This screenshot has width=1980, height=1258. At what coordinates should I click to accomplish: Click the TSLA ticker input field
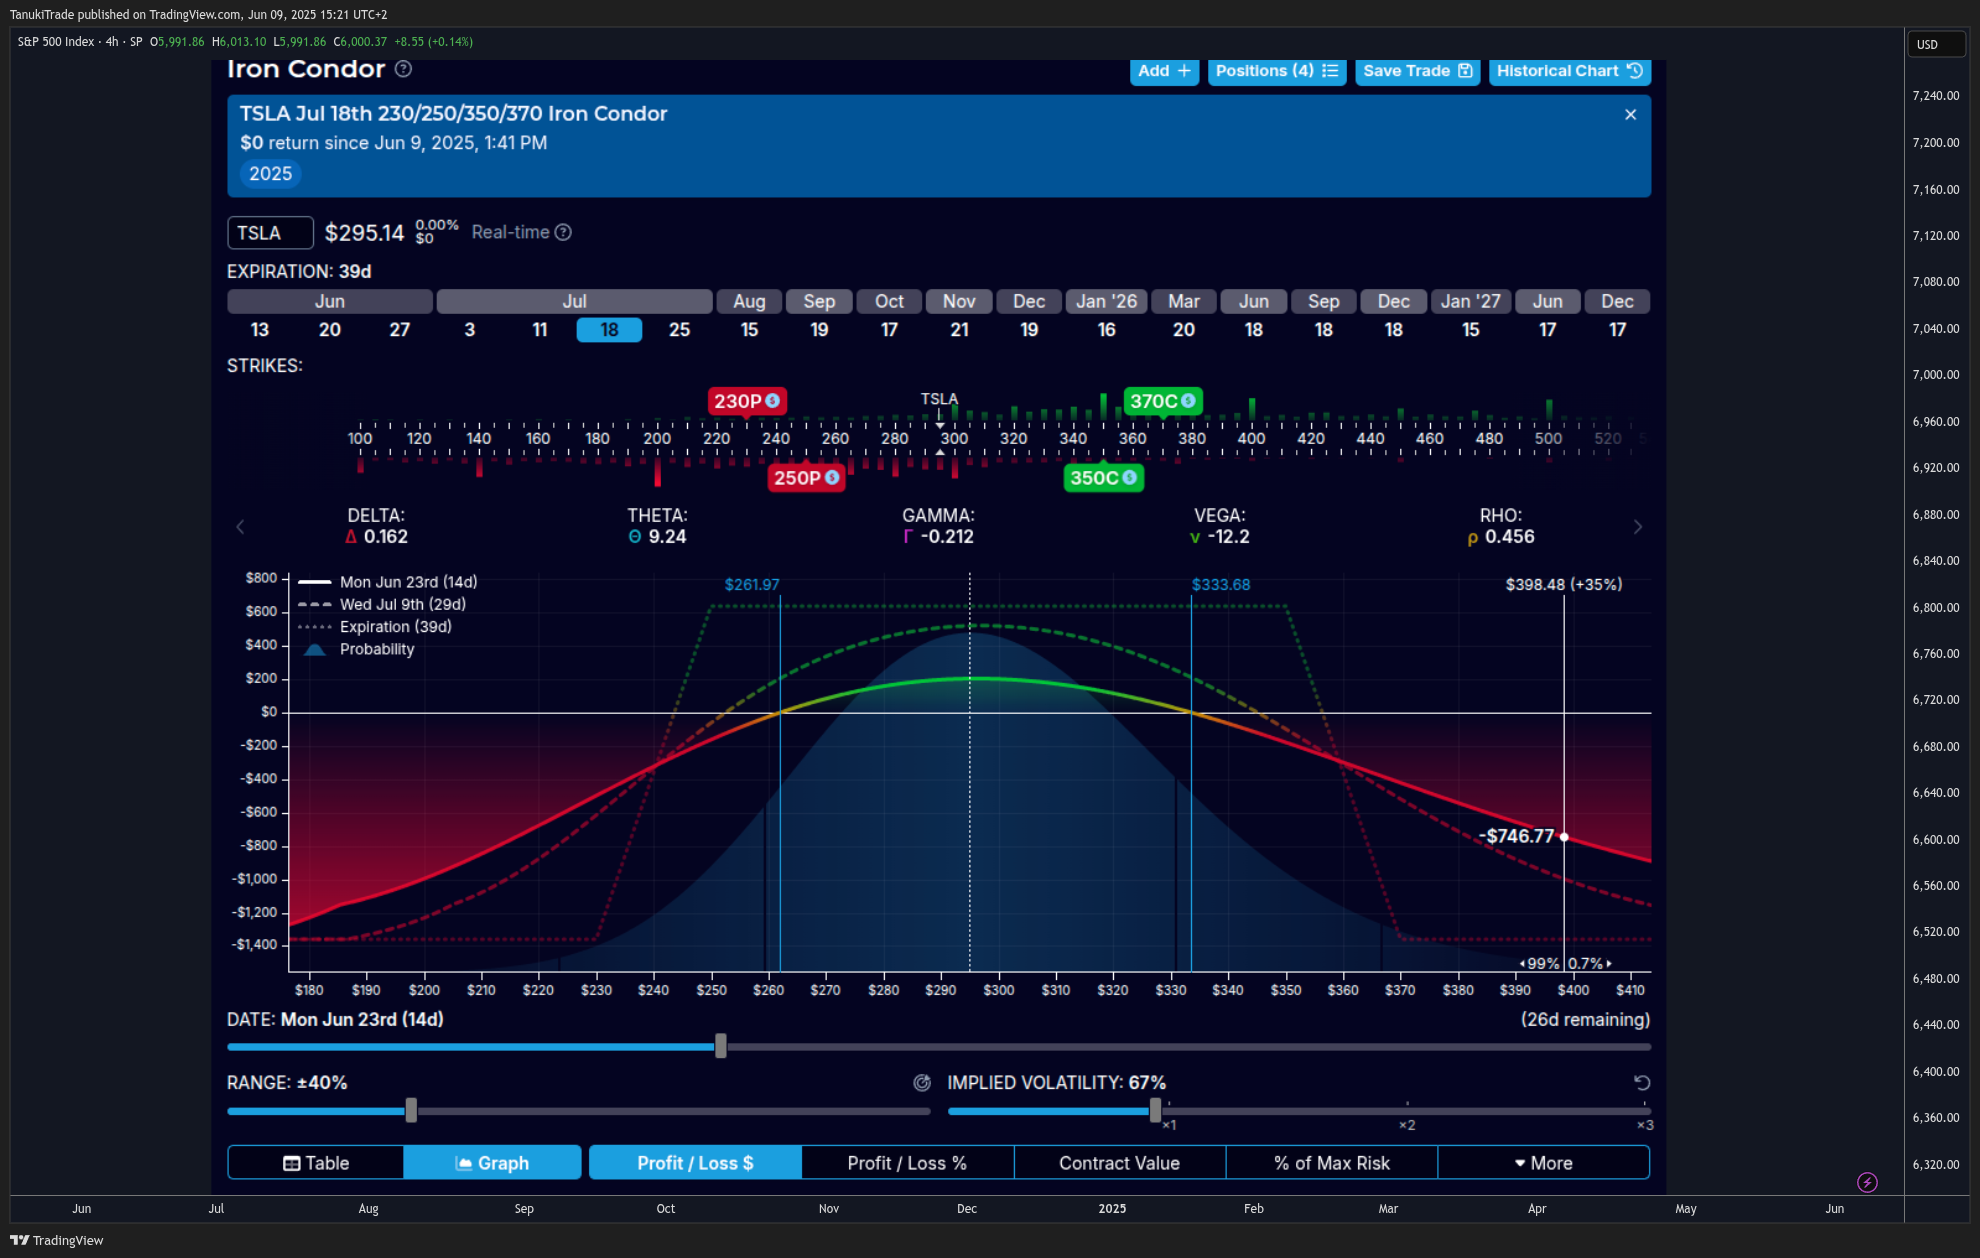pyautogui.click(x=270, y=233)
